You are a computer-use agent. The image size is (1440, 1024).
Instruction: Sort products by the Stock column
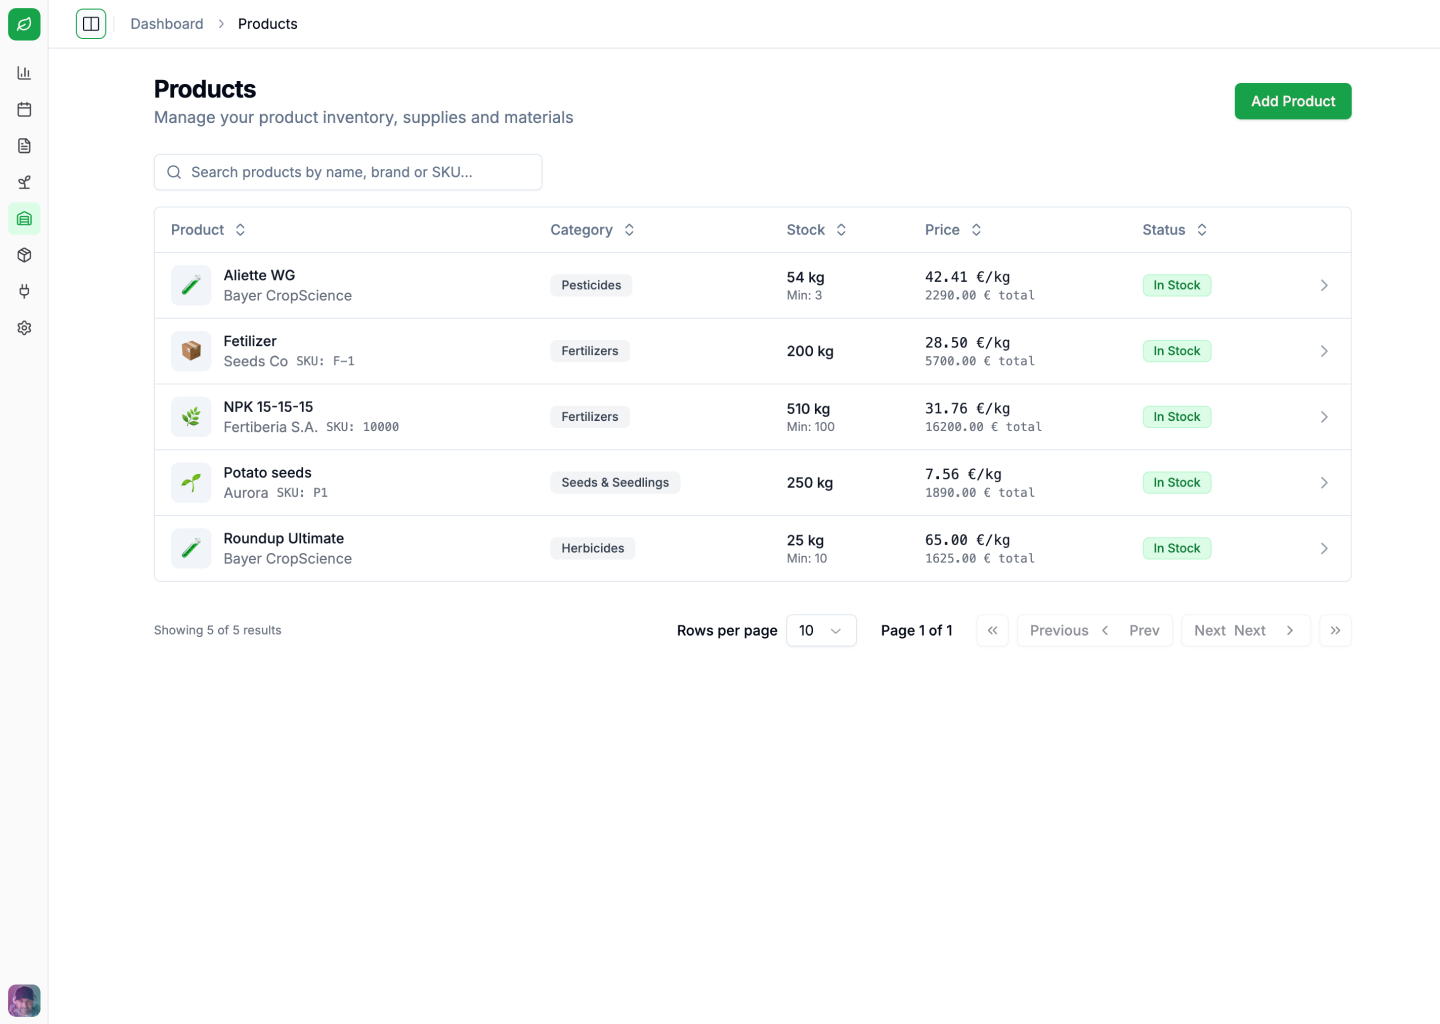840,229
